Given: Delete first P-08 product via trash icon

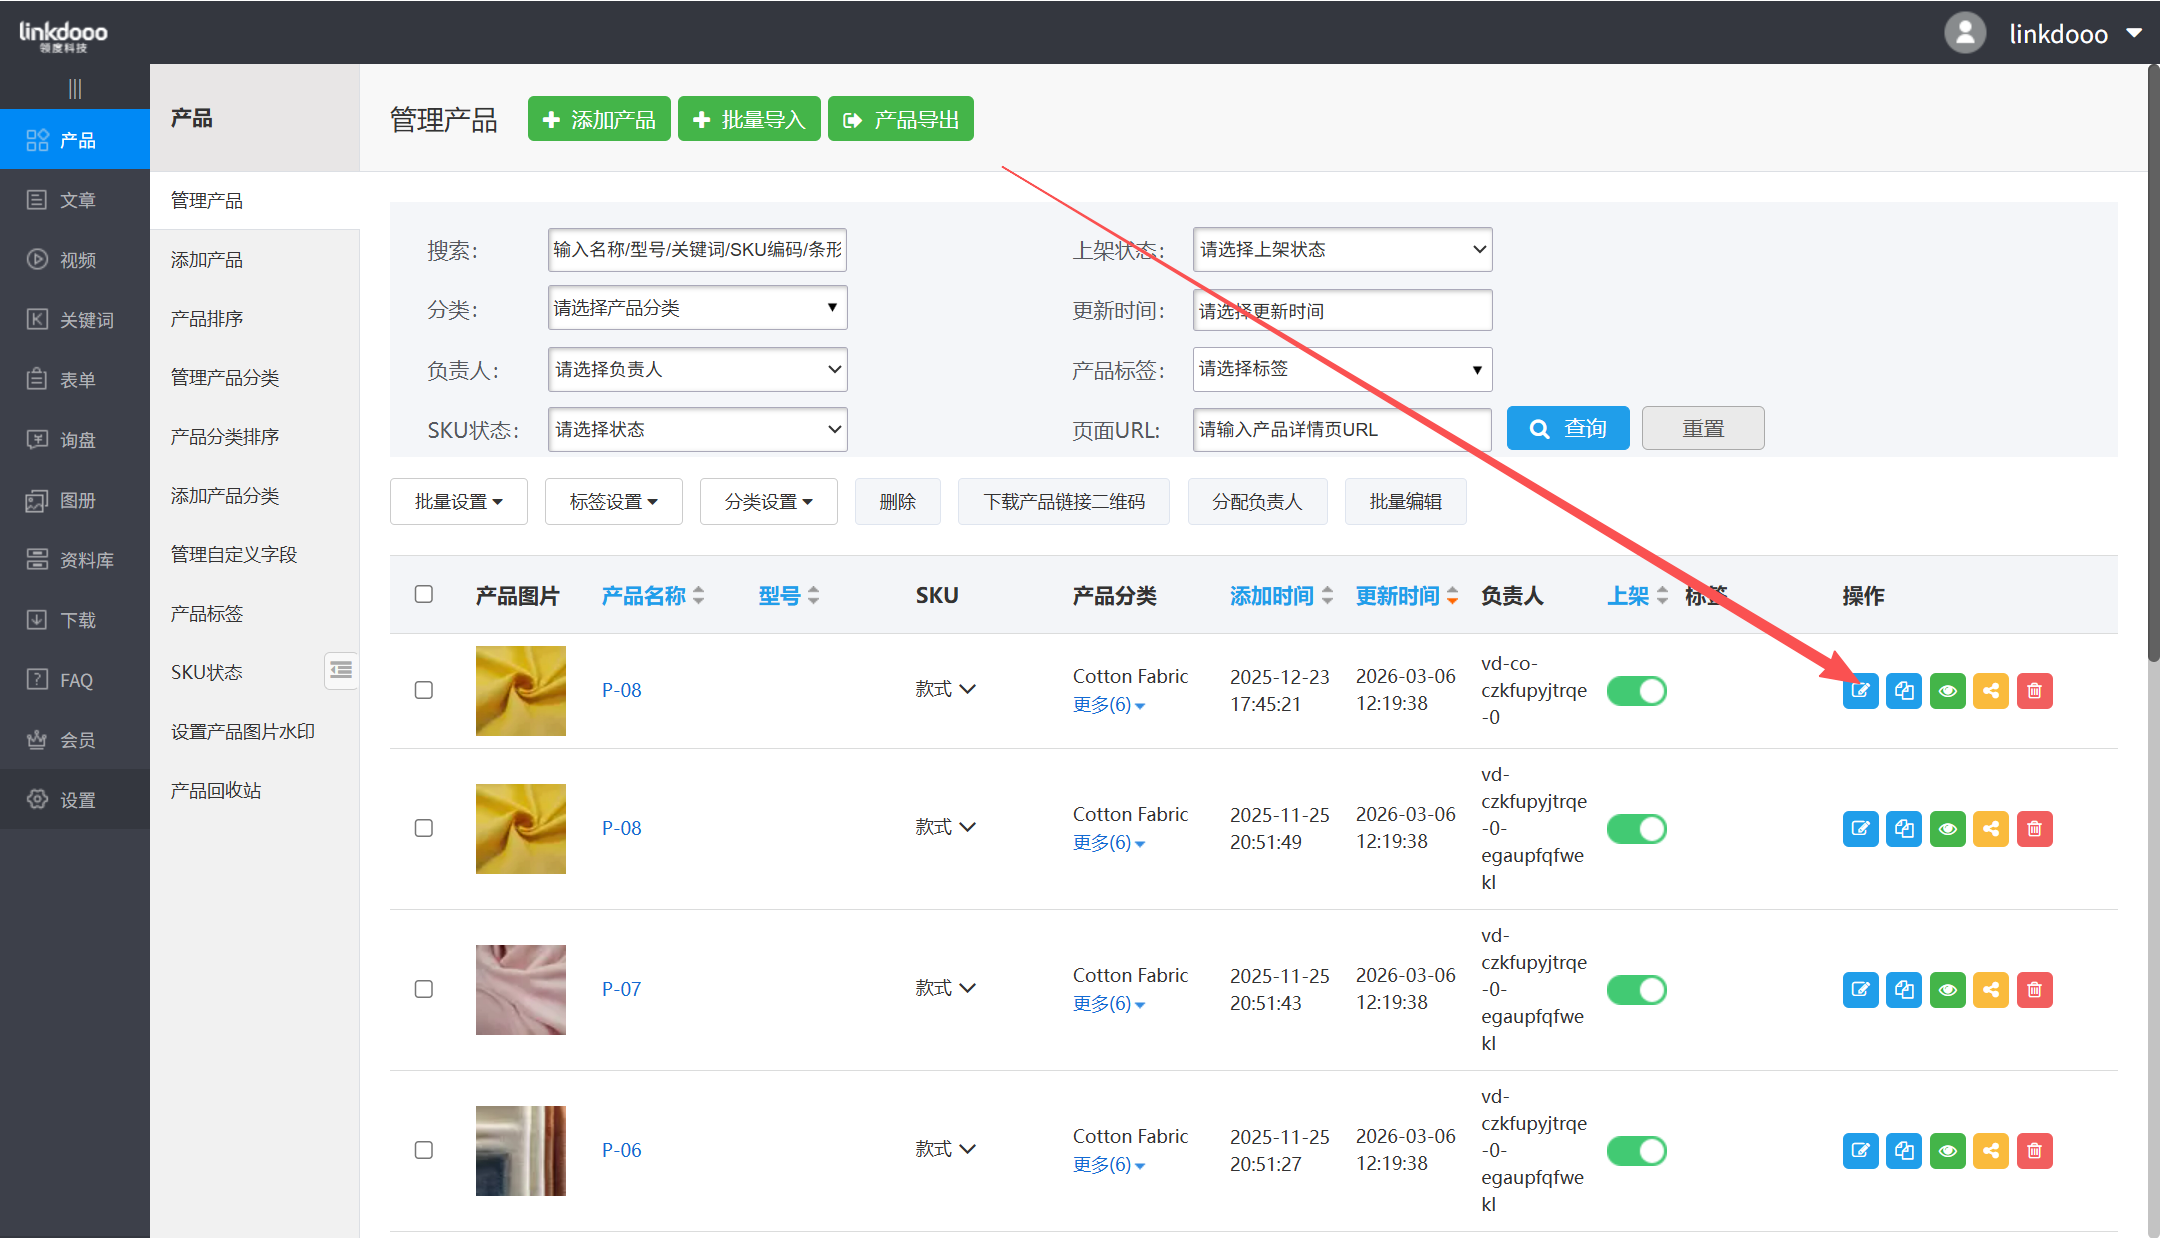Looking at the screenshot, I should coord(2034,691).
